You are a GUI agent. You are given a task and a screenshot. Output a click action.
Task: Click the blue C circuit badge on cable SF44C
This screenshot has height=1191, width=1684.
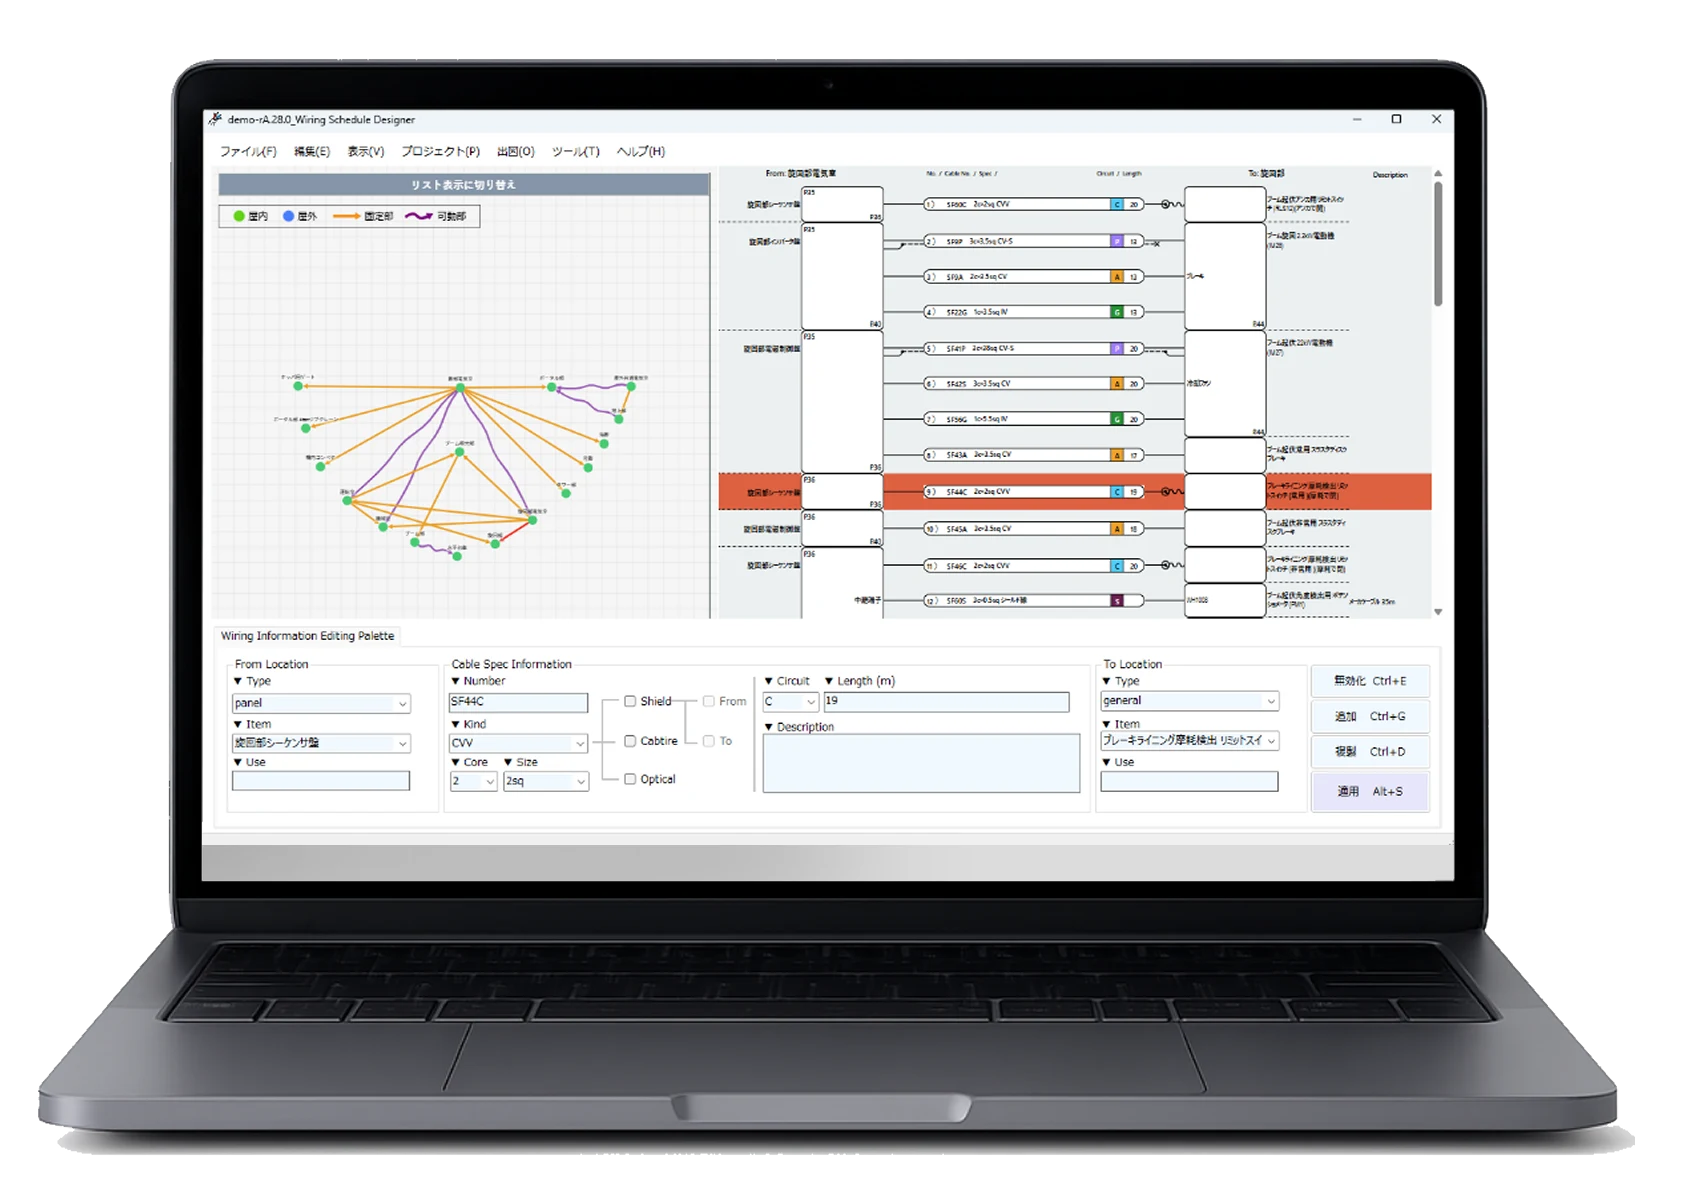coord(1117,492)
